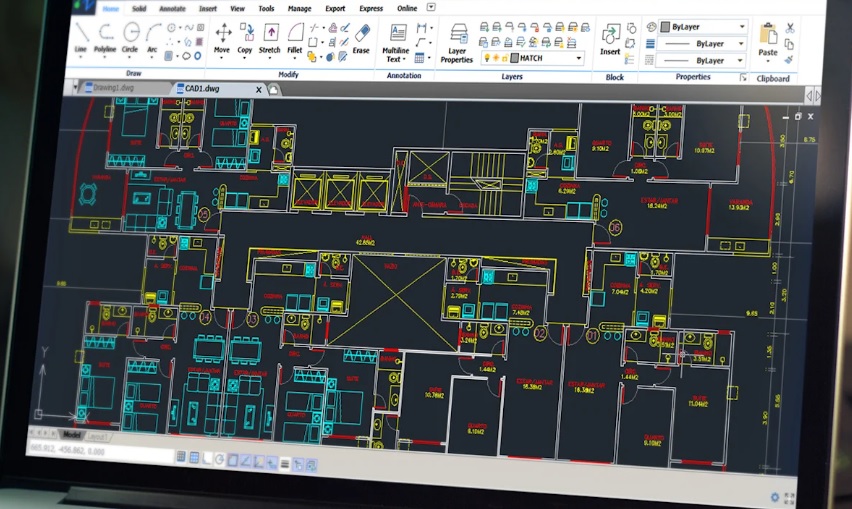Open Multiline Text dropdown arrow
This screenshot has height=509, width=852.
404,59
